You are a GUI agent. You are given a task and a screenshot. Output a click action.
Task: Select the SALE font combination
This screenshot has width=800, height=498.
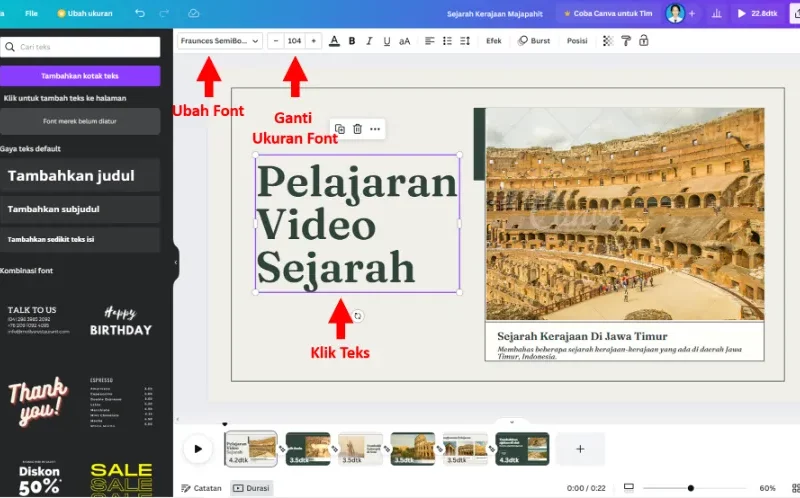pyautogui.click(x=121, y=479)
